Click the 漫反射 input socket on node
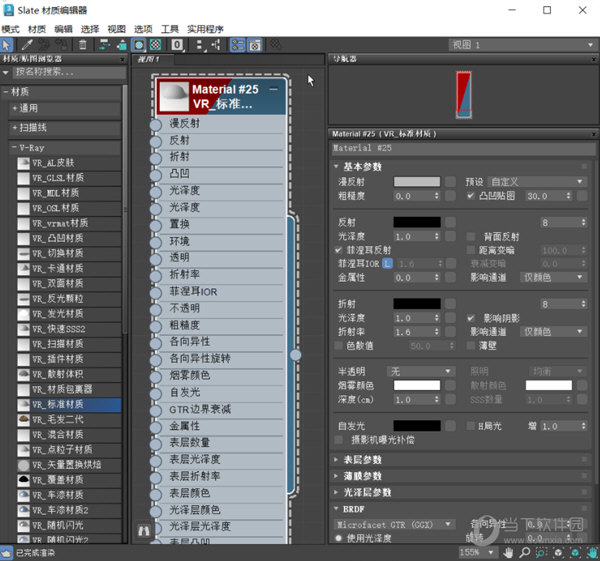 coord(156,125)
